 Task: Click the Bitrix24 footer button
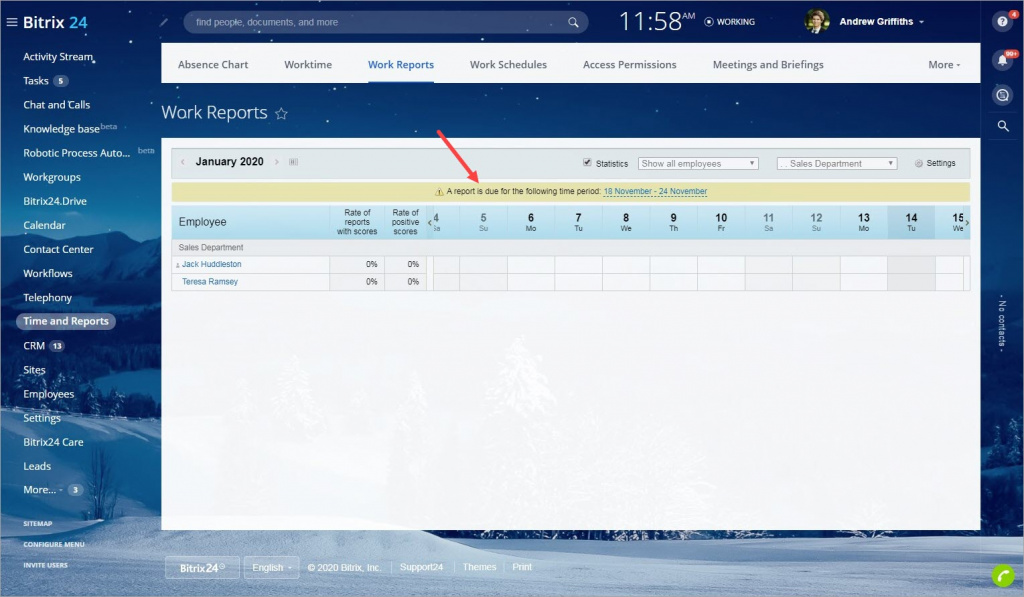pos(202,568)
